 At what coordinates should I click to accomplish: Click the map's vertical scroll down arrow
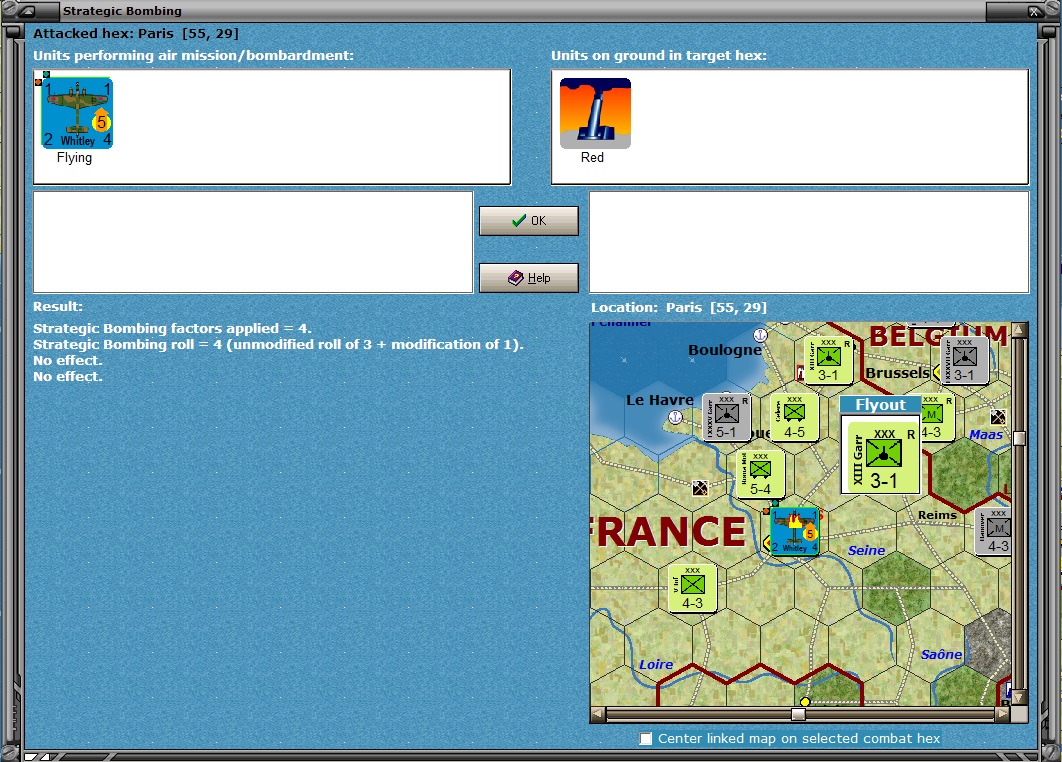pos(1019,697)
